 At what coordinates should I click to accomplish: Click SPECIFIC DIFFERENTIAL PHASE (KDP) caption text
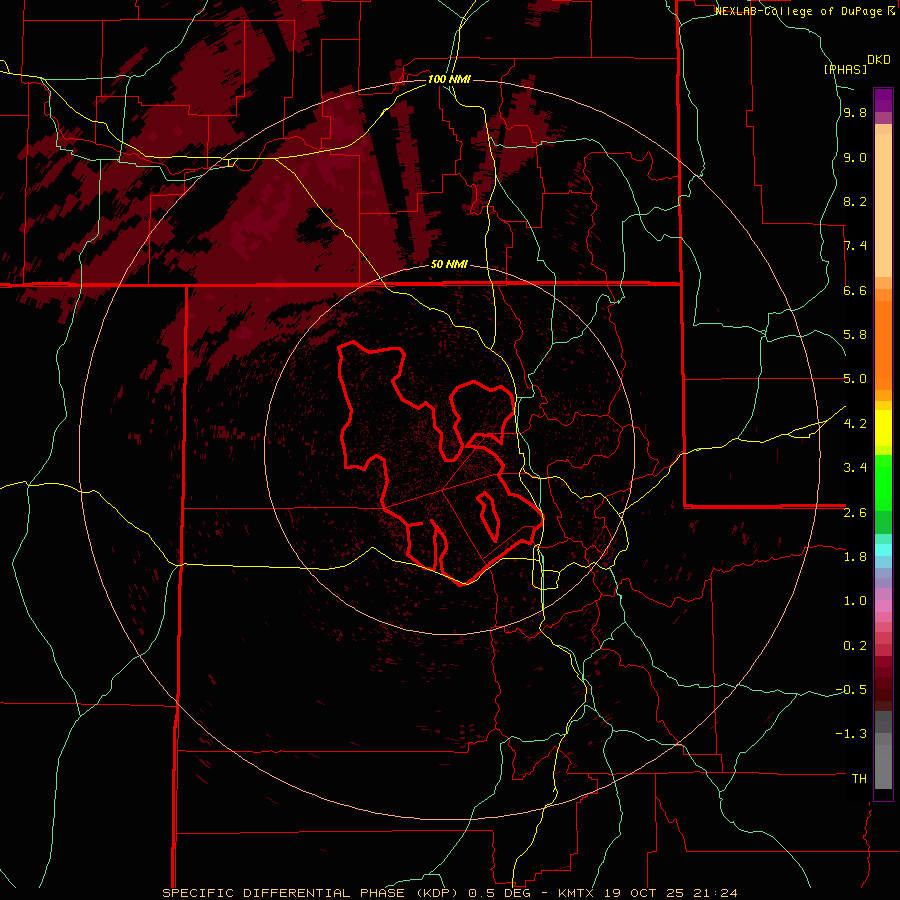pyautogui.click(x=311, y=893)
